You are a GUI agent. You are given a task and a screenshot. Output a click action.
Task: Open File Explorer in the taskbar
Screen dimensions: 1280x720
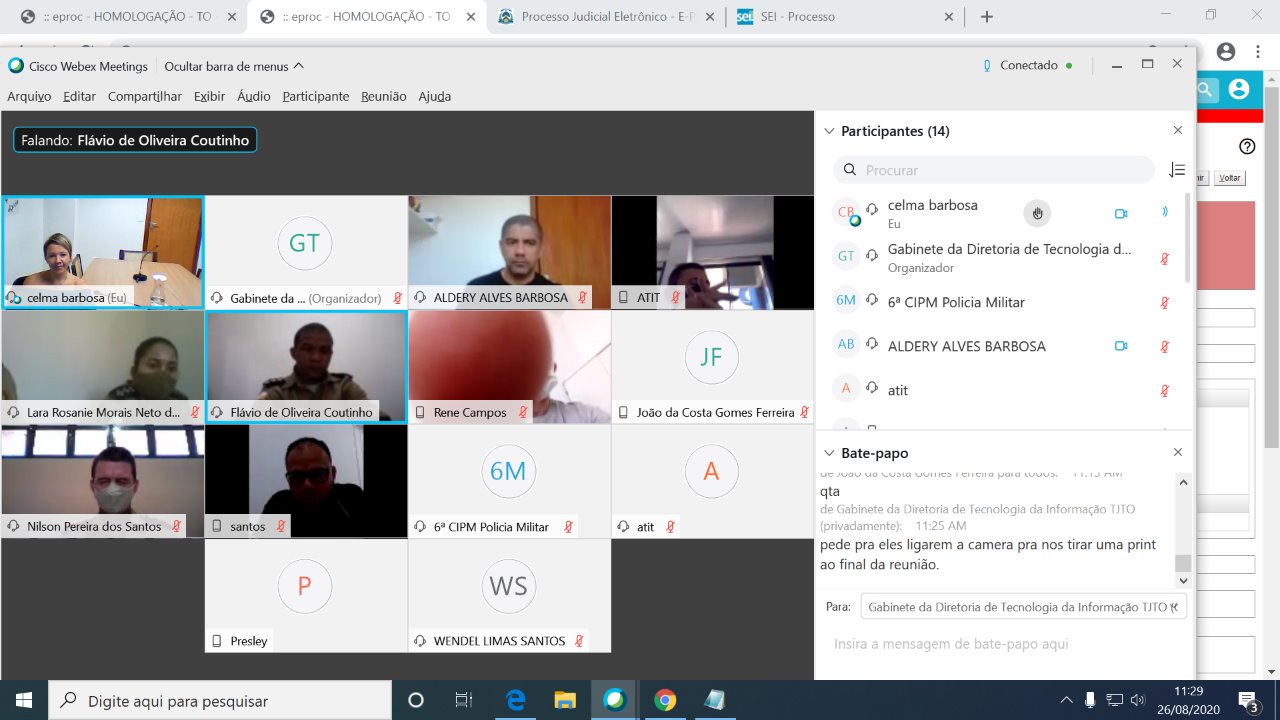565,700
